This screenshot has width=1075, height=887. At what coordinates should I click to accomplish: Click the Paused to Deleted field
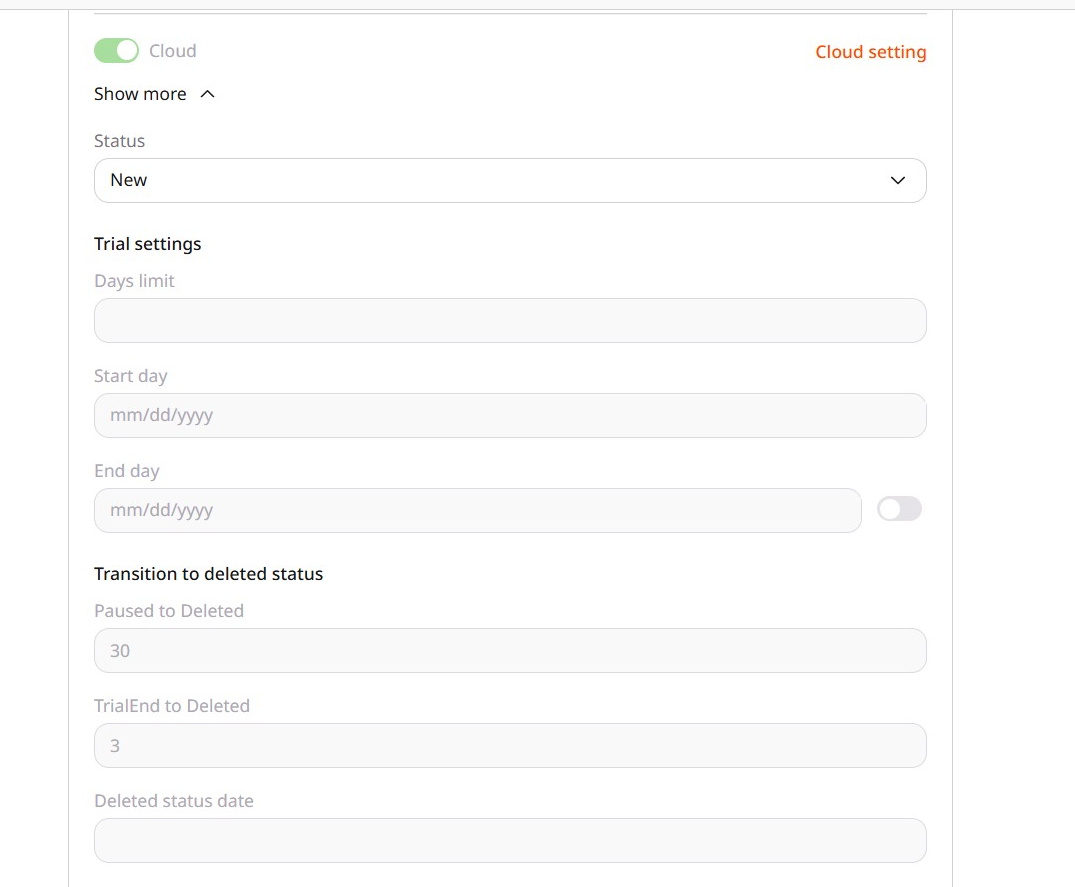[510, 651]
